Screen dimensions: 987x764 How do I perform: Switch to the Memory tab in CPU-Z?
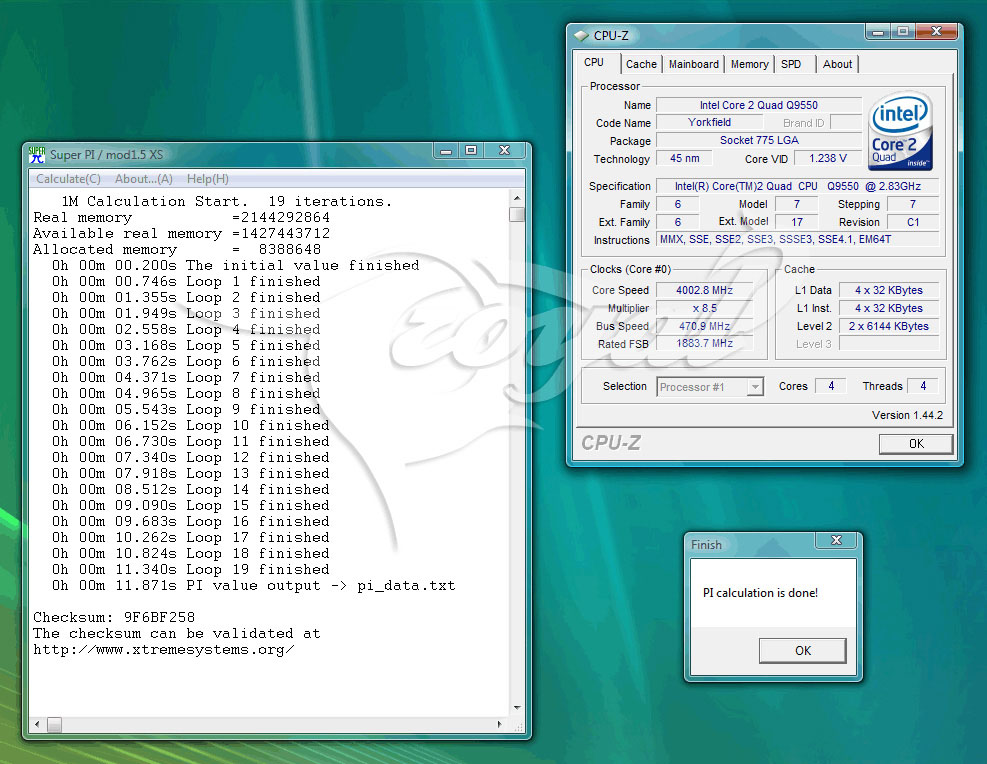[749, 64]
